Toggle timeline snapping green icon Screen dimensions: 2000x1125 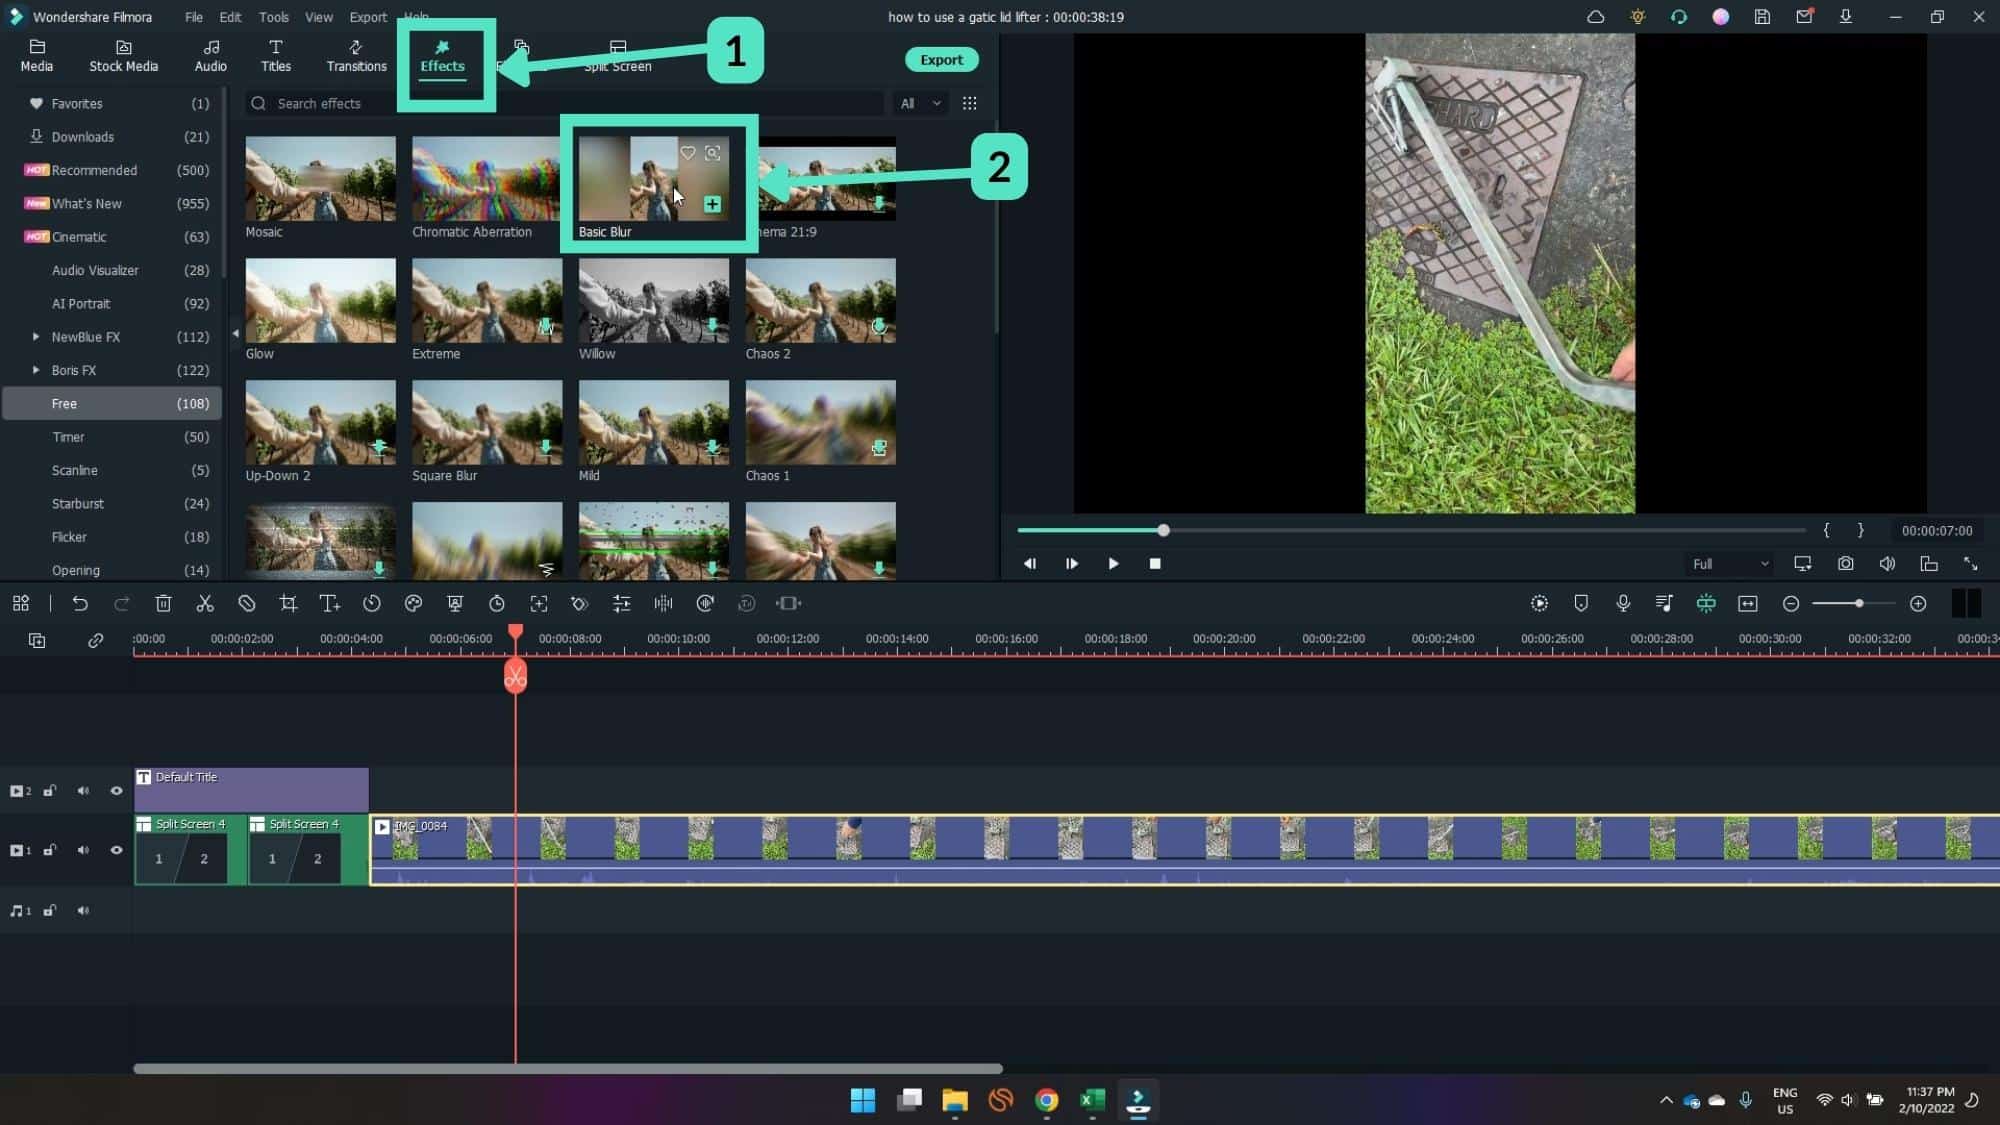click(1706, 603)
